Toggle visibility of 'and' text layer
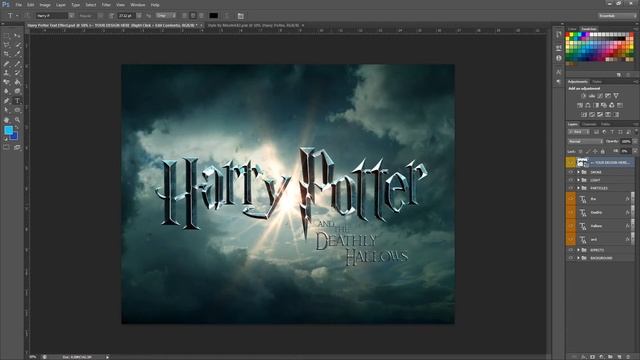 pos(571,239)
